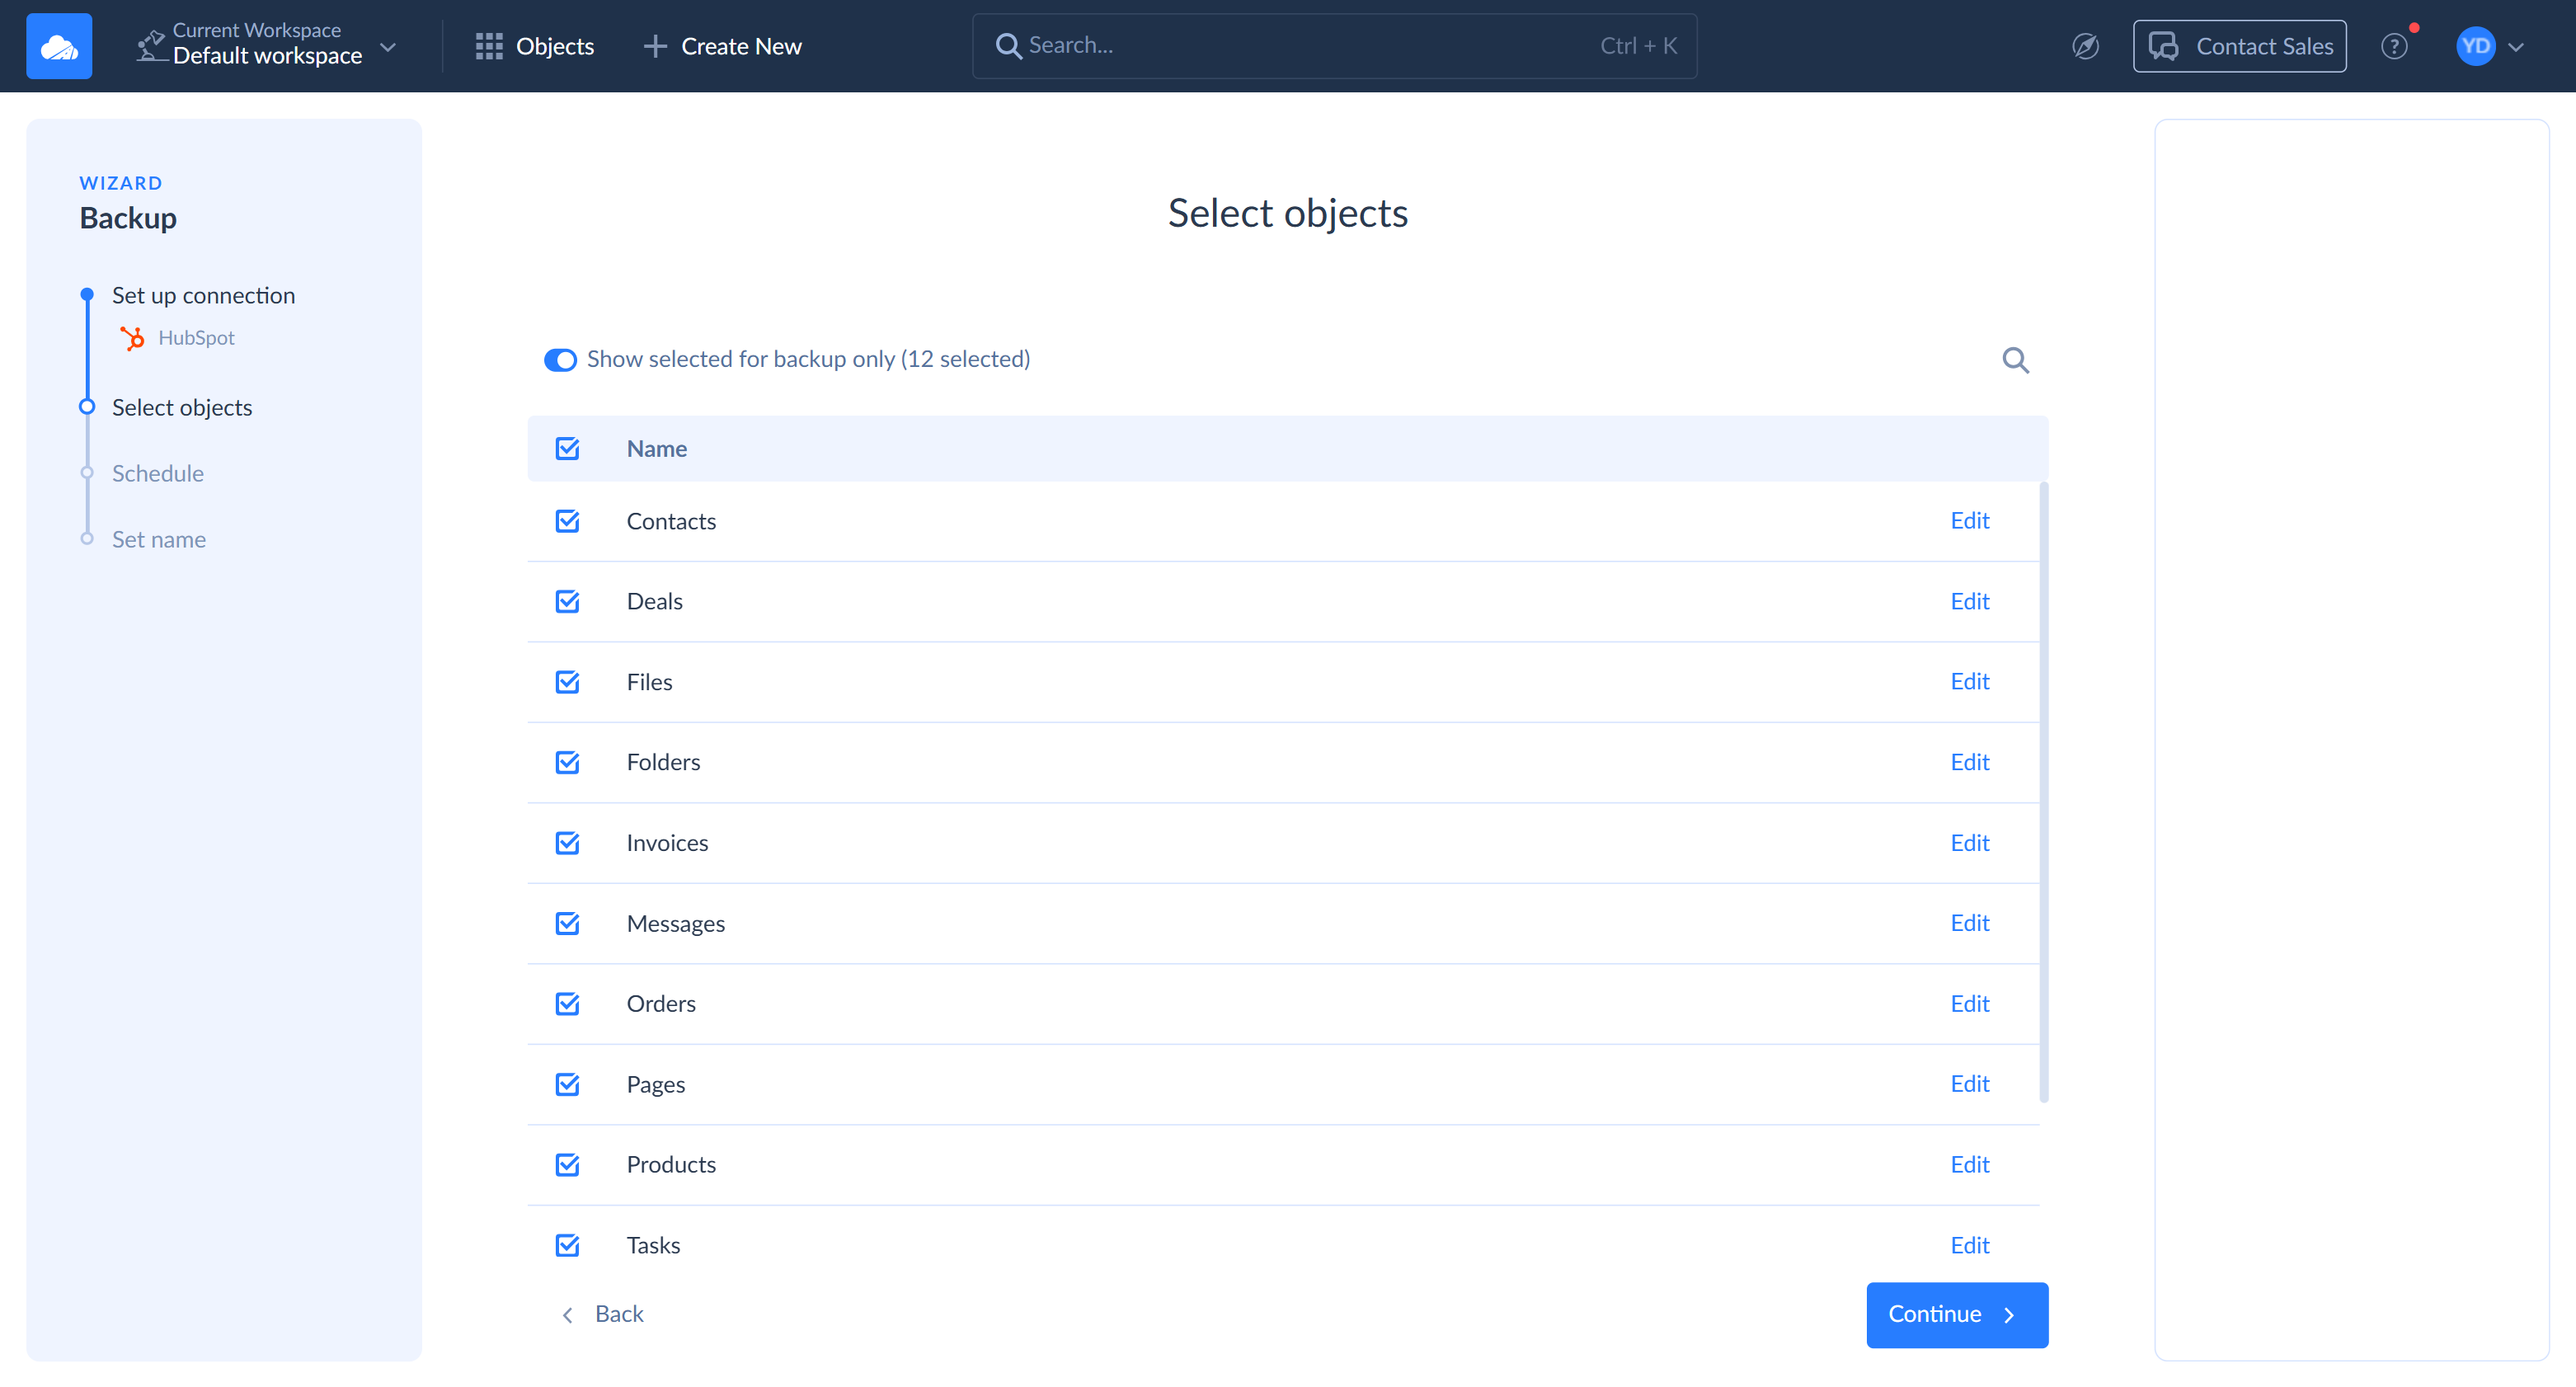Click the Name column header
Screen dimensions: 2576x1387
click(656, 449)
